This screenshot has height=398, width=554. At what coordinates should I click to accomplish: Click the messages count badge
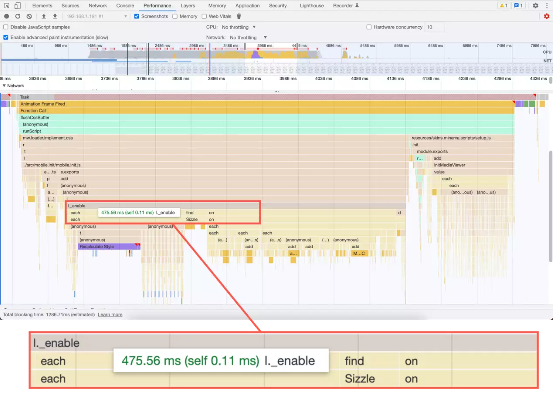(x=518, y=5)
